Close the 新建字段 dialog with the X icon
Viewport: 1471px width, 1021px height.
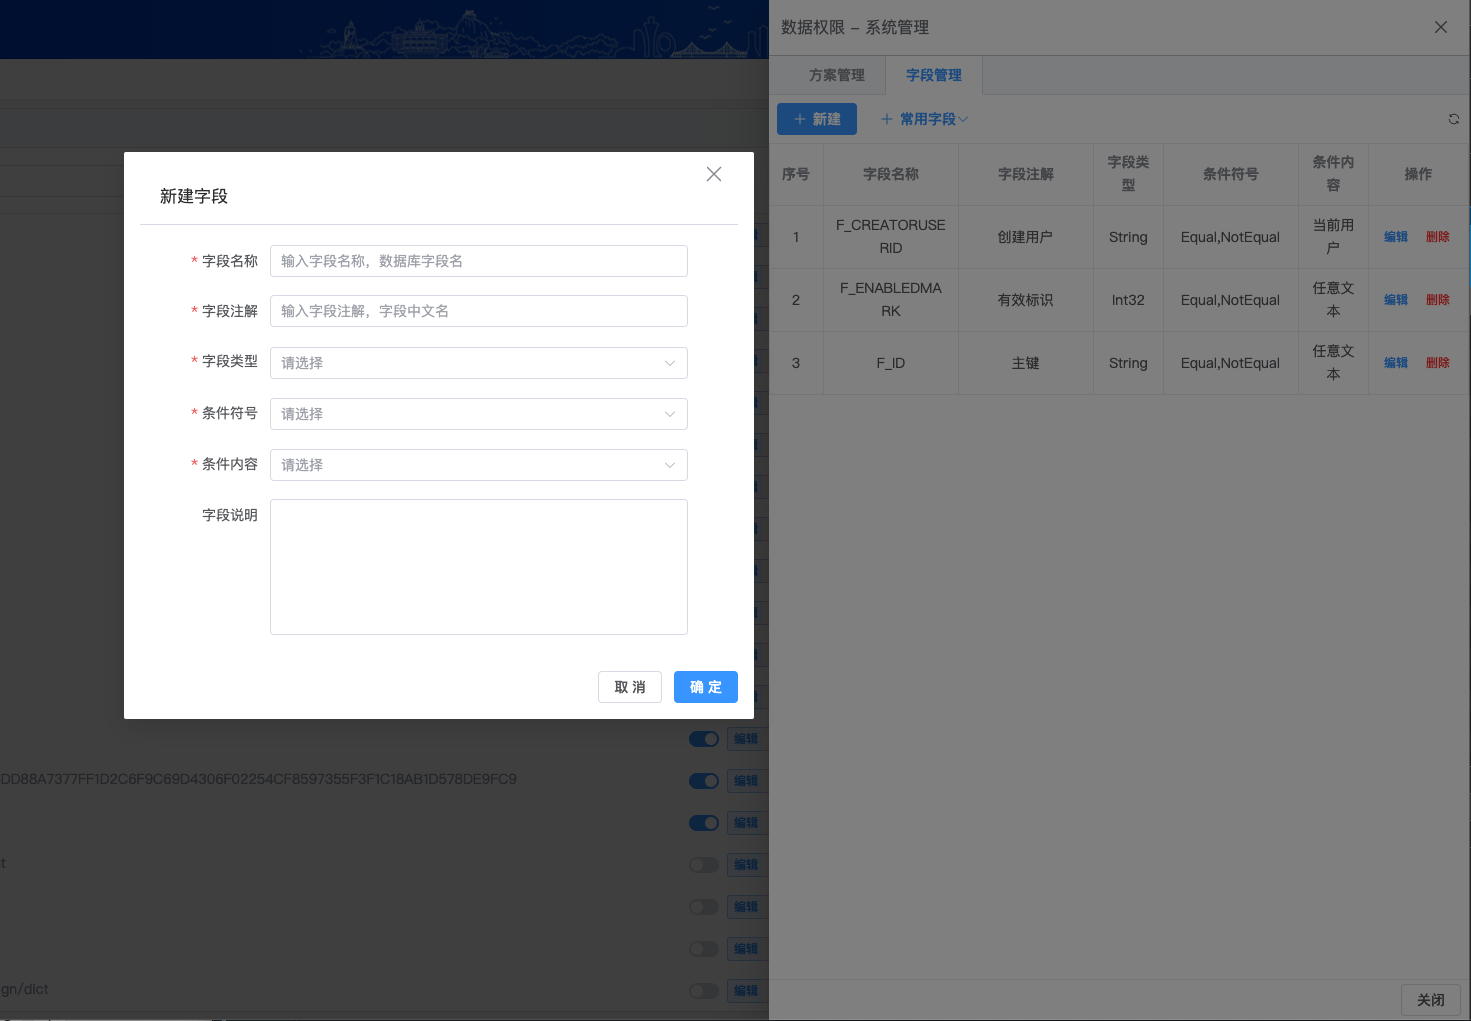(x=713, y=174)
